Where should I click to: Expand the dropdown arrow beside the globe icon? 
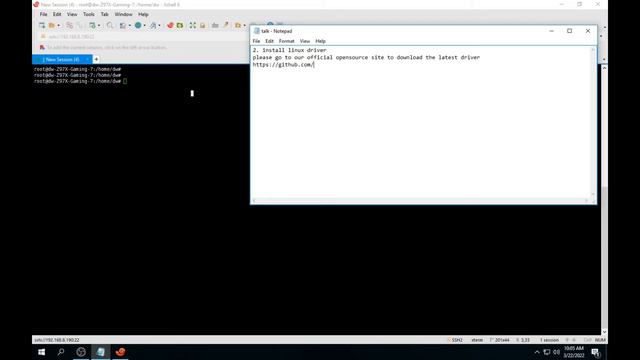click(x=144, y=25)
